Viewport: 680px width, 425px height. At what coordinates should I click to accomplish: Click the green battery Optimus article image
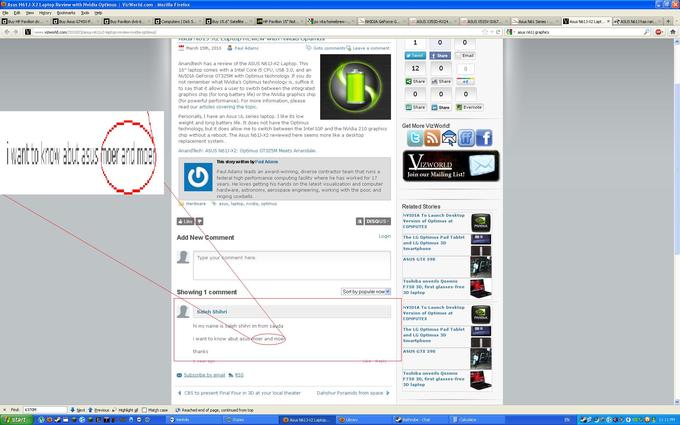point(355,87)
